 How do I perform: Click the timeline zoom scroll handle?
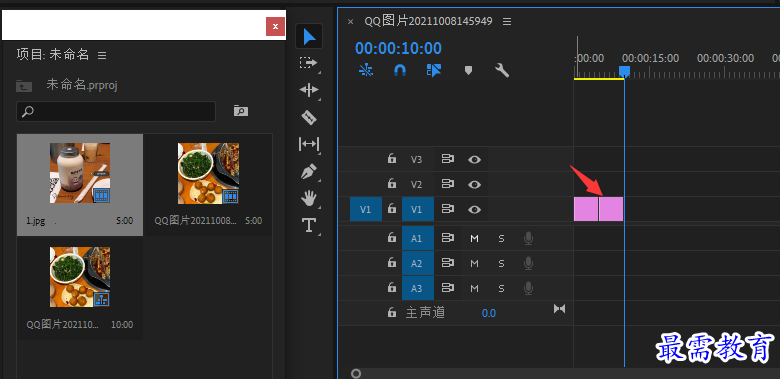(x=356, y=374)
